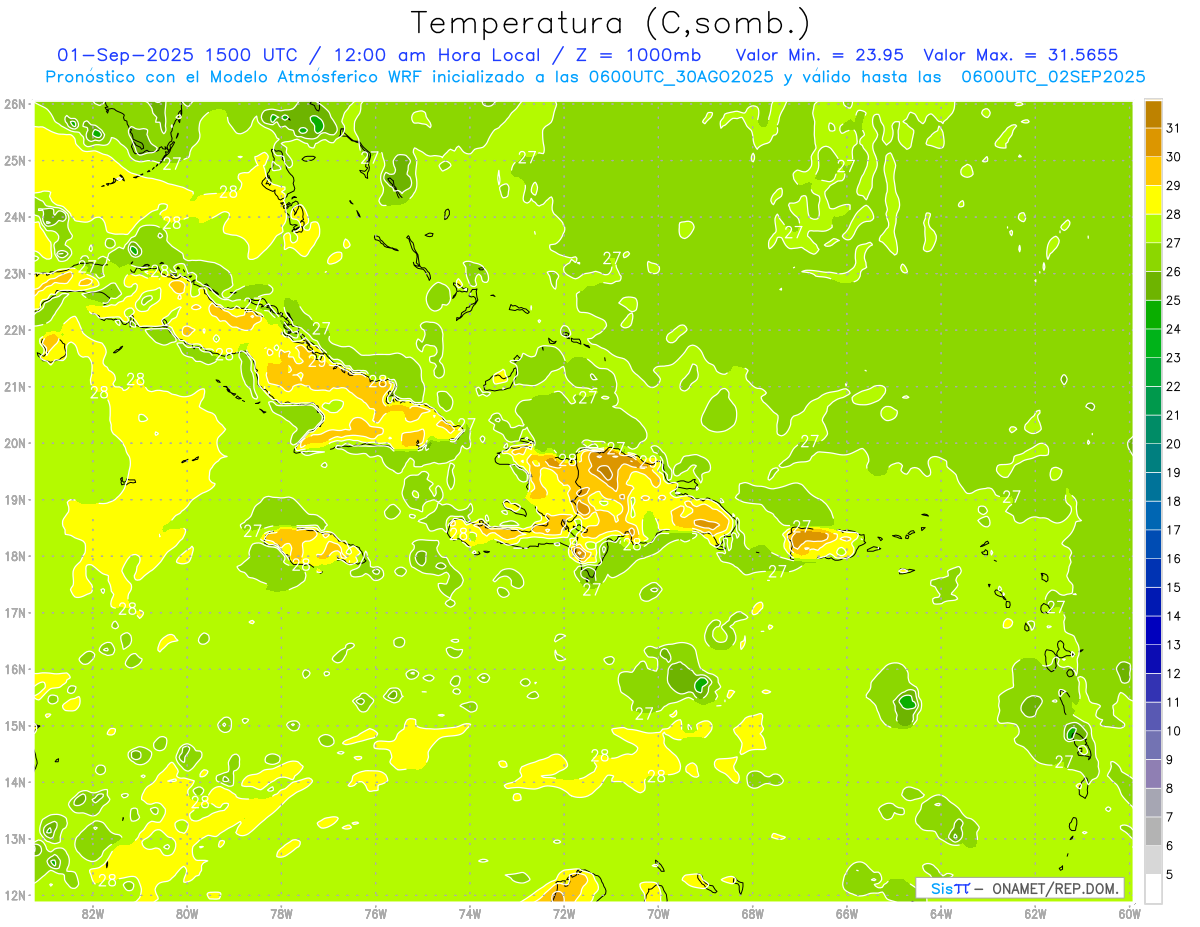1200x927 pixels.
Task: Click the latitude axis label "18N"
Action: coord(15,556)
